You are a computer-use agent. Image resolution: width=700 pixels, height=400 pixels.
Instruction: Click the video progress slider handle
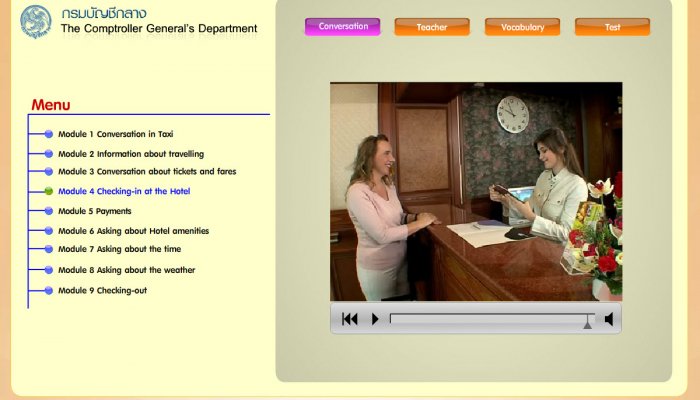coord(588,321)
